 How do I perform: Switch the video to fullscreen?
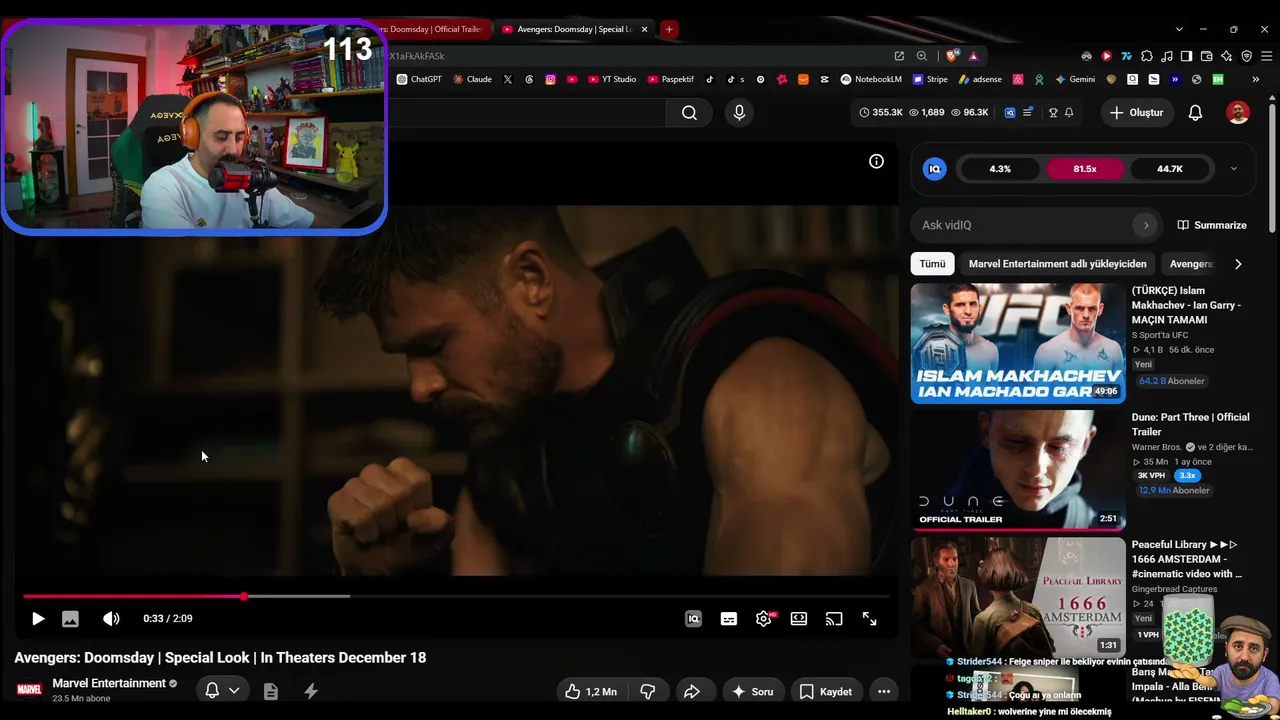(x=870, y=619)
